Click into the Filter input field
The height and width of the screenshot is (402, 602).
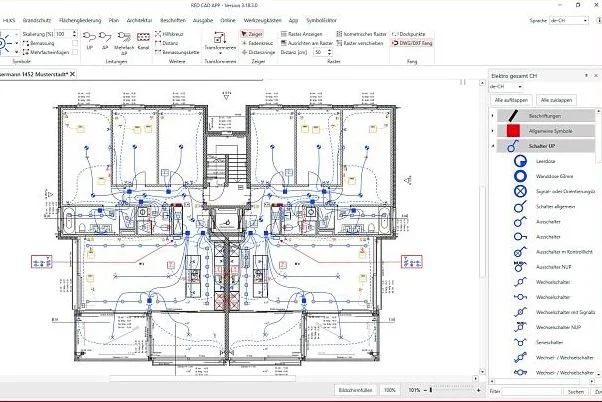(531, 392)
